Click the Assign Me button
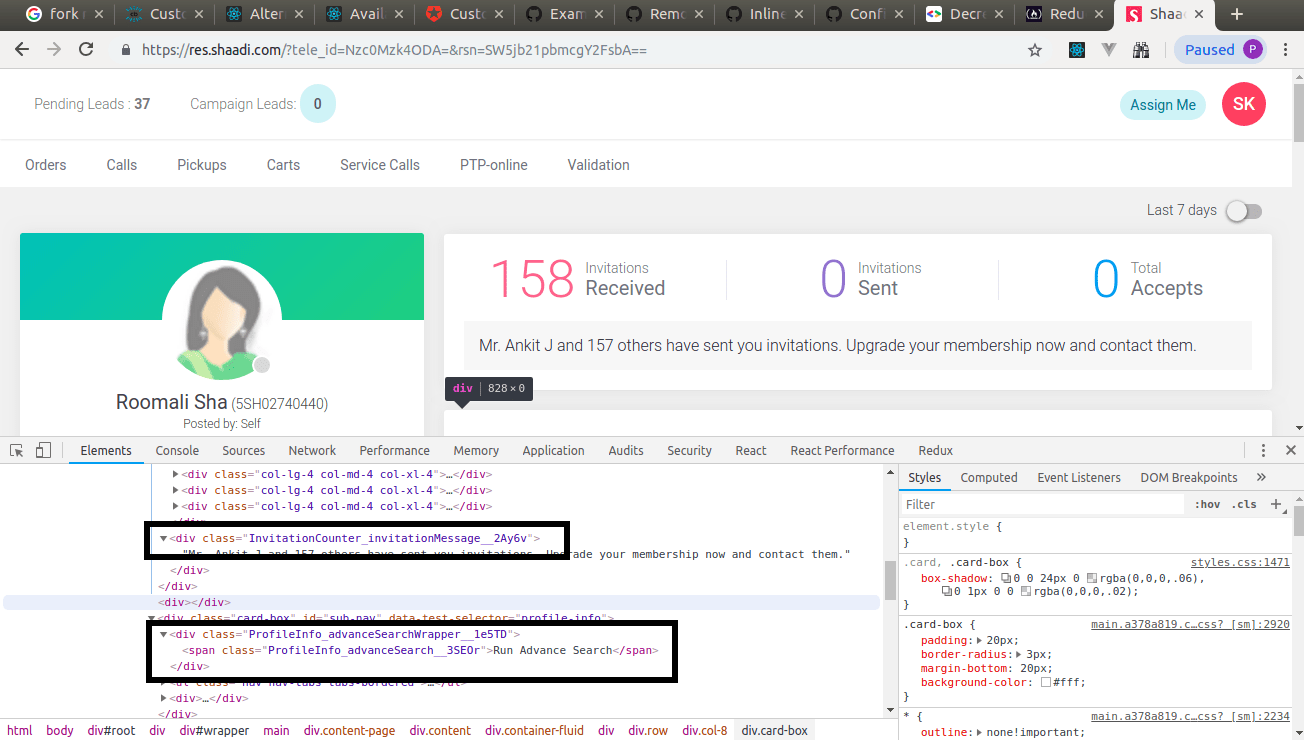The height and width of the screenshot is (740, 1304). tap(1163, 105)
